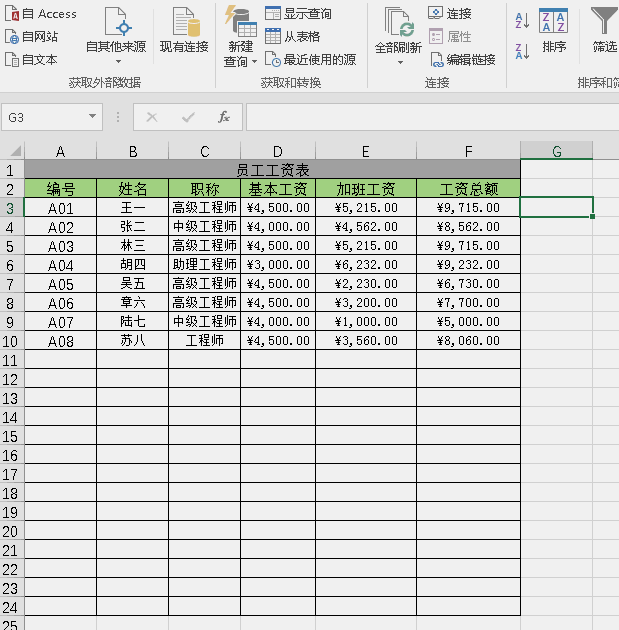This screenshot has width=619, height=630.
Task: Select cell containing A01
Action: click(60, 208)
